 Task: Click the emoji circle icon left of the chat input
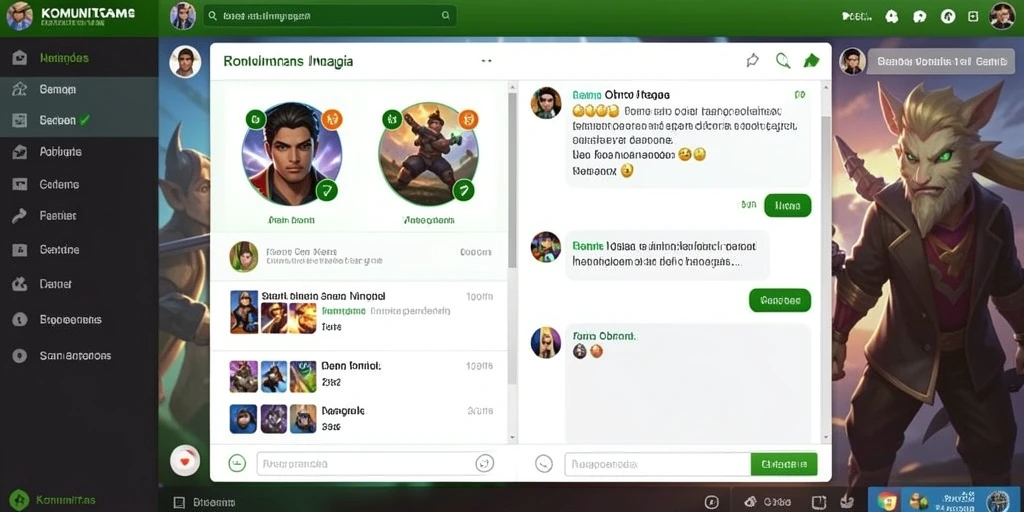(x=543, y=464)
